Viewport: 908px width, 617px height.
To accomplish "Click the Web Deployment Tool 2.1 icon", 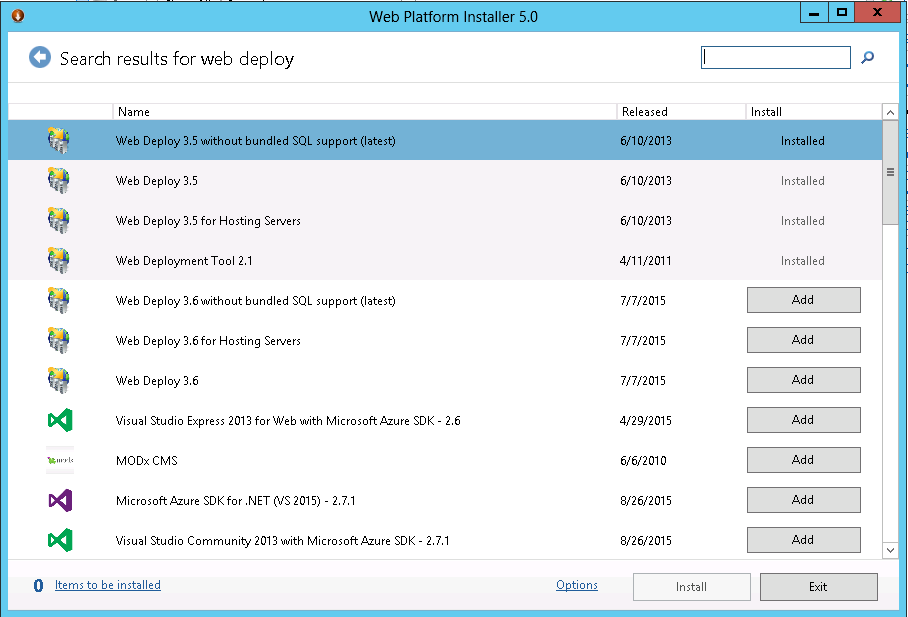I will (x=58, y=260).
